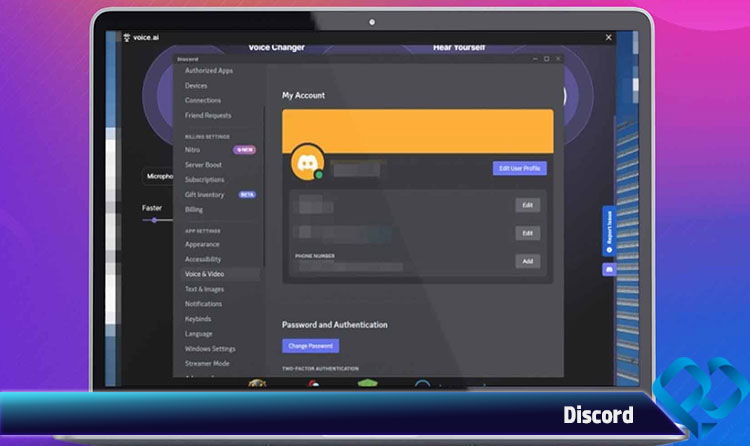Click the Microphone field in voice.ai

point(158,176)
